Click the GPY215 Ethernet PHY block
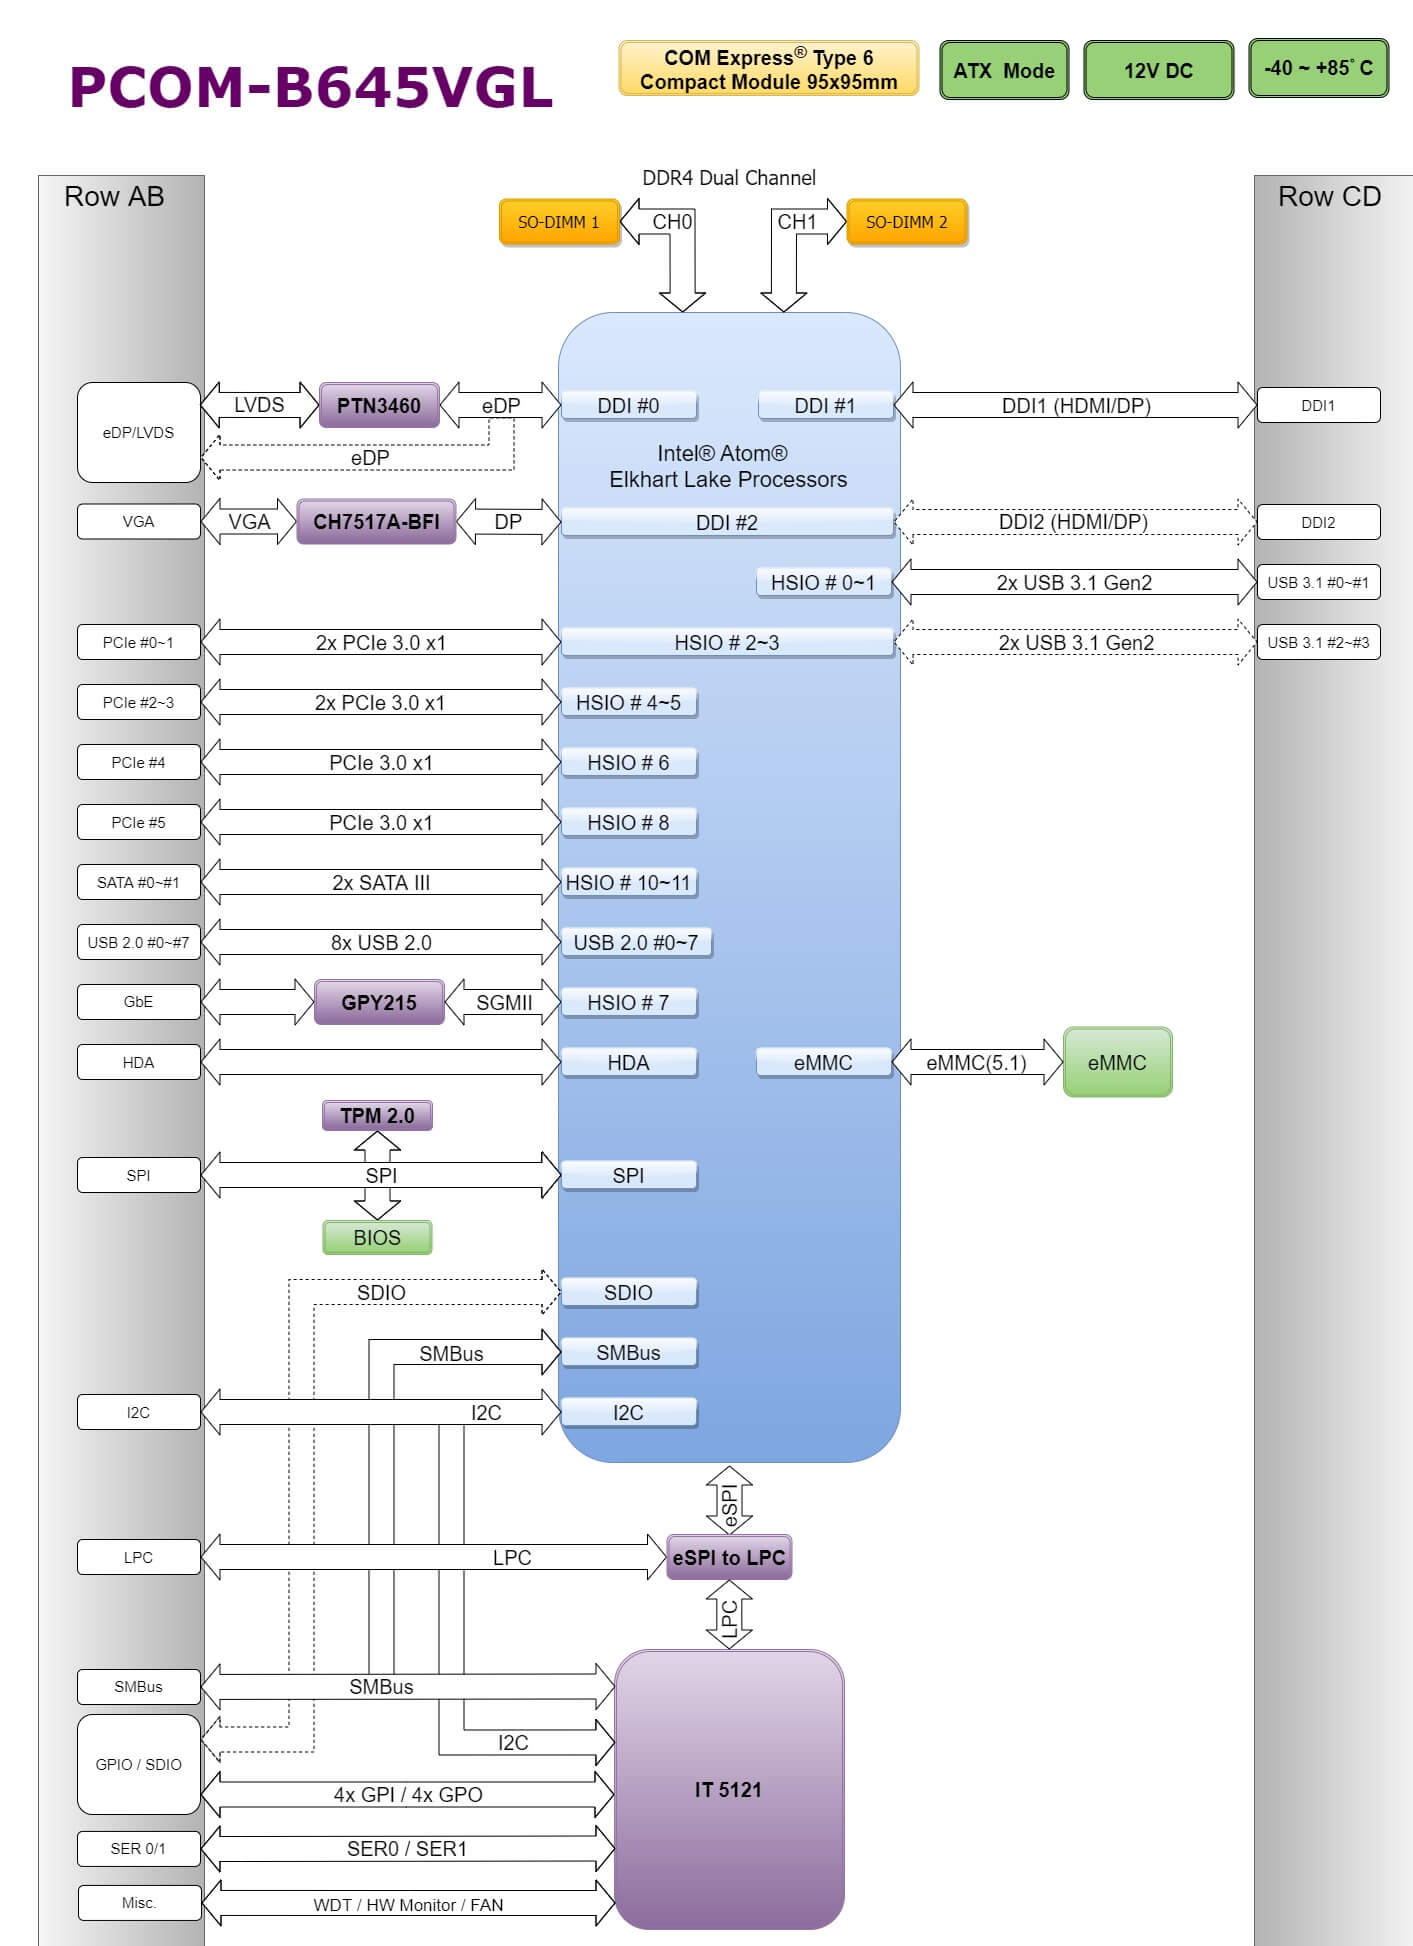The image size is (1413, 1946). tap(379, 1002)
